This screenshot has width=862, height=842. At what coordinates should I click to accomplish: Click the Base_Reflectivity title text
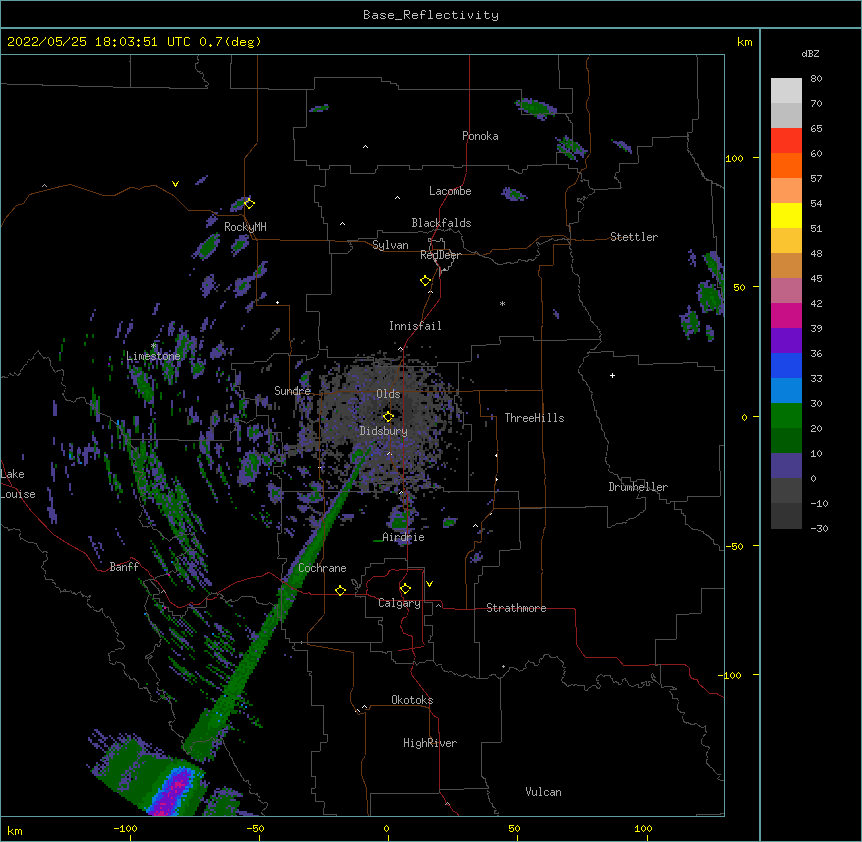click(430, 15)
